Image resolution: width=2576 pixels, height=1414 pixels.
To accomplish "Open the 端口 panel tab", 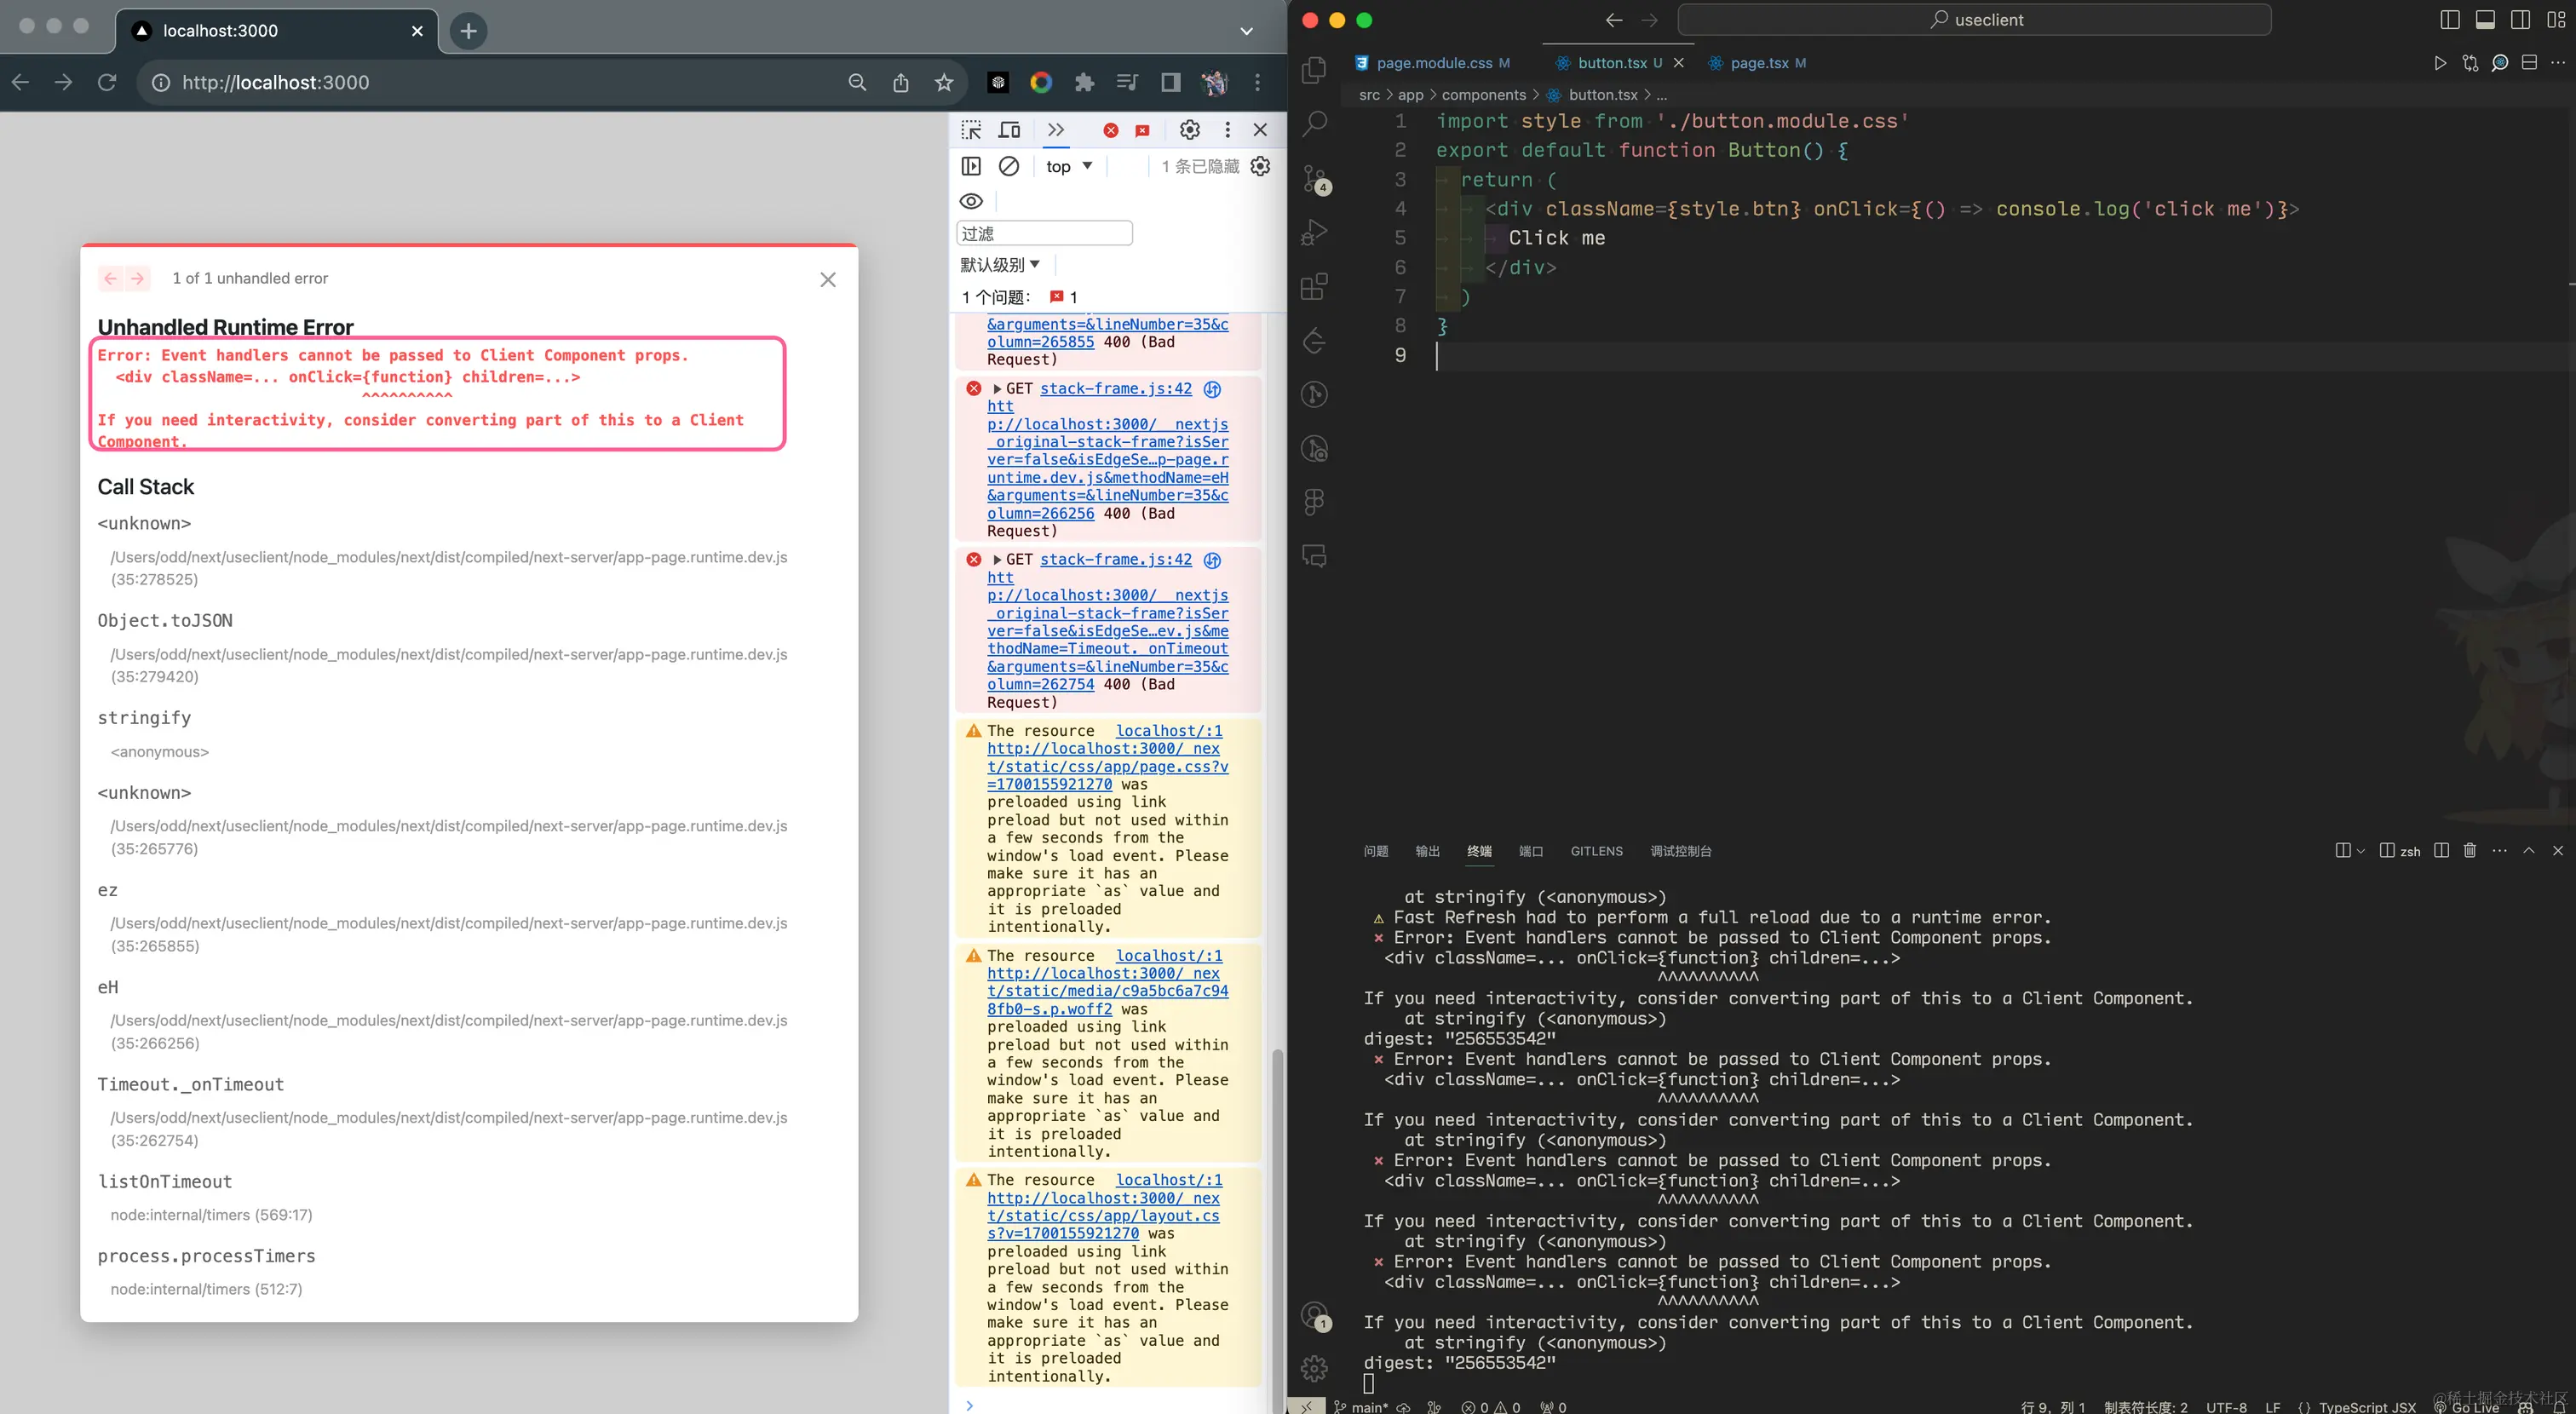I will tap(1530, 851).
